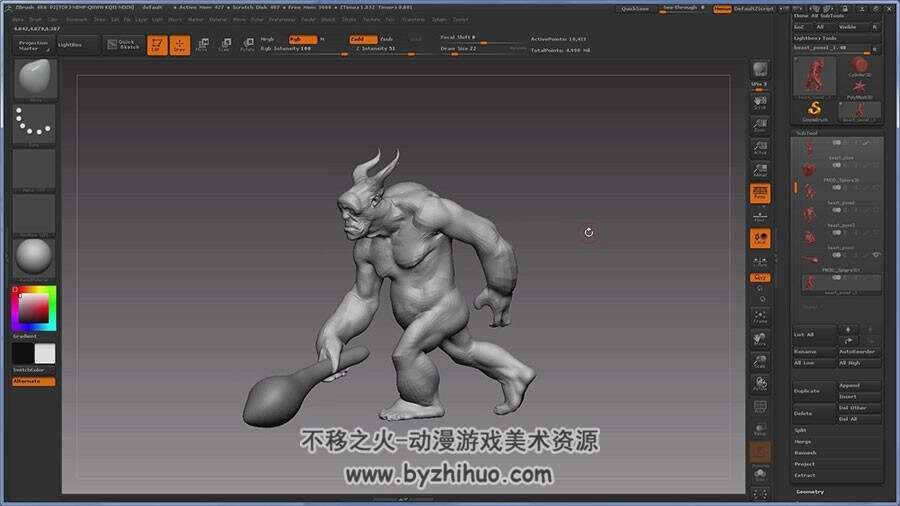Adjust the Focal Shift slider
This screenshot has height=506, width=900.
[482, 39]
